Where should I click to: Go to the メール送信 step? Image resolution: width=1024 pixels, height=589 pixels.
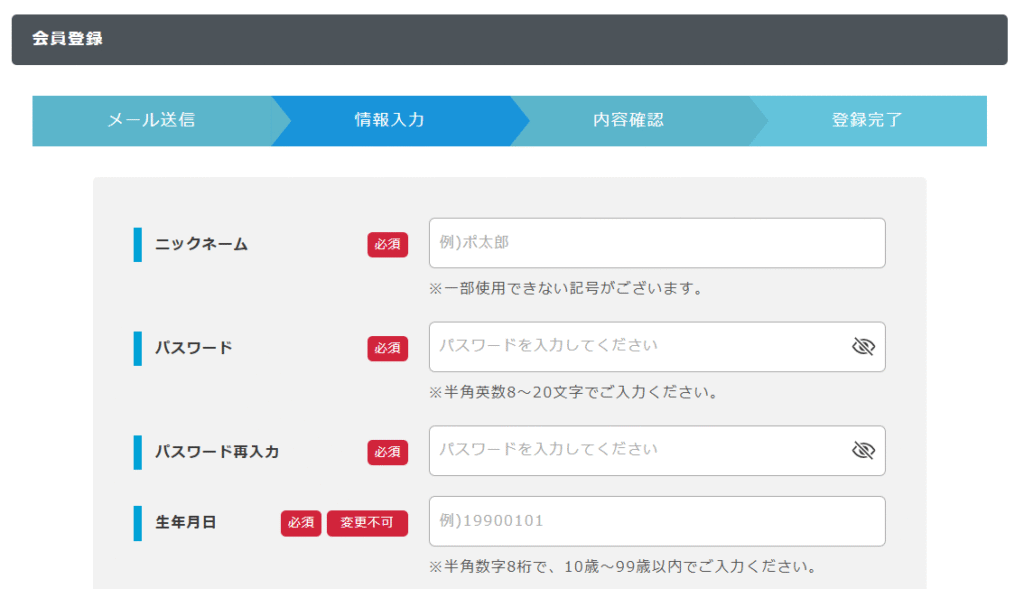point(151,121)
